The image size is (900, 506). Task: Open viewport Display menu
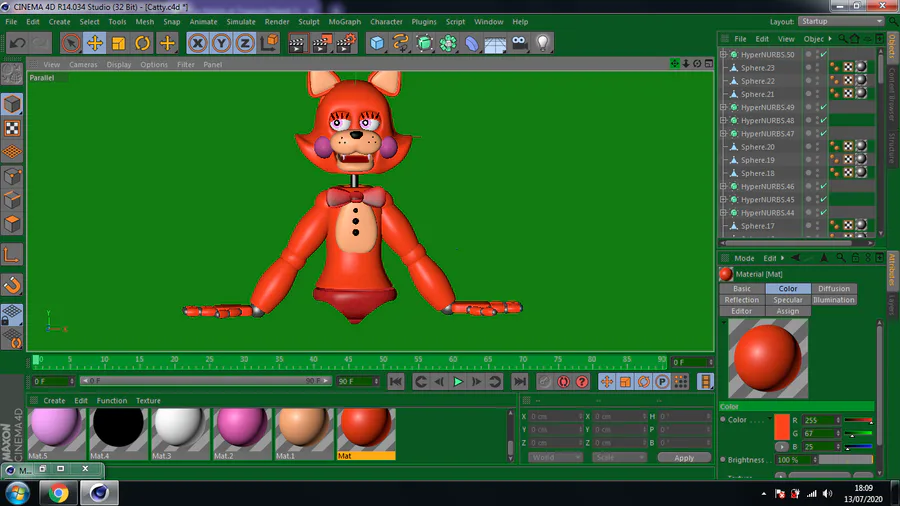click(119, 65)
